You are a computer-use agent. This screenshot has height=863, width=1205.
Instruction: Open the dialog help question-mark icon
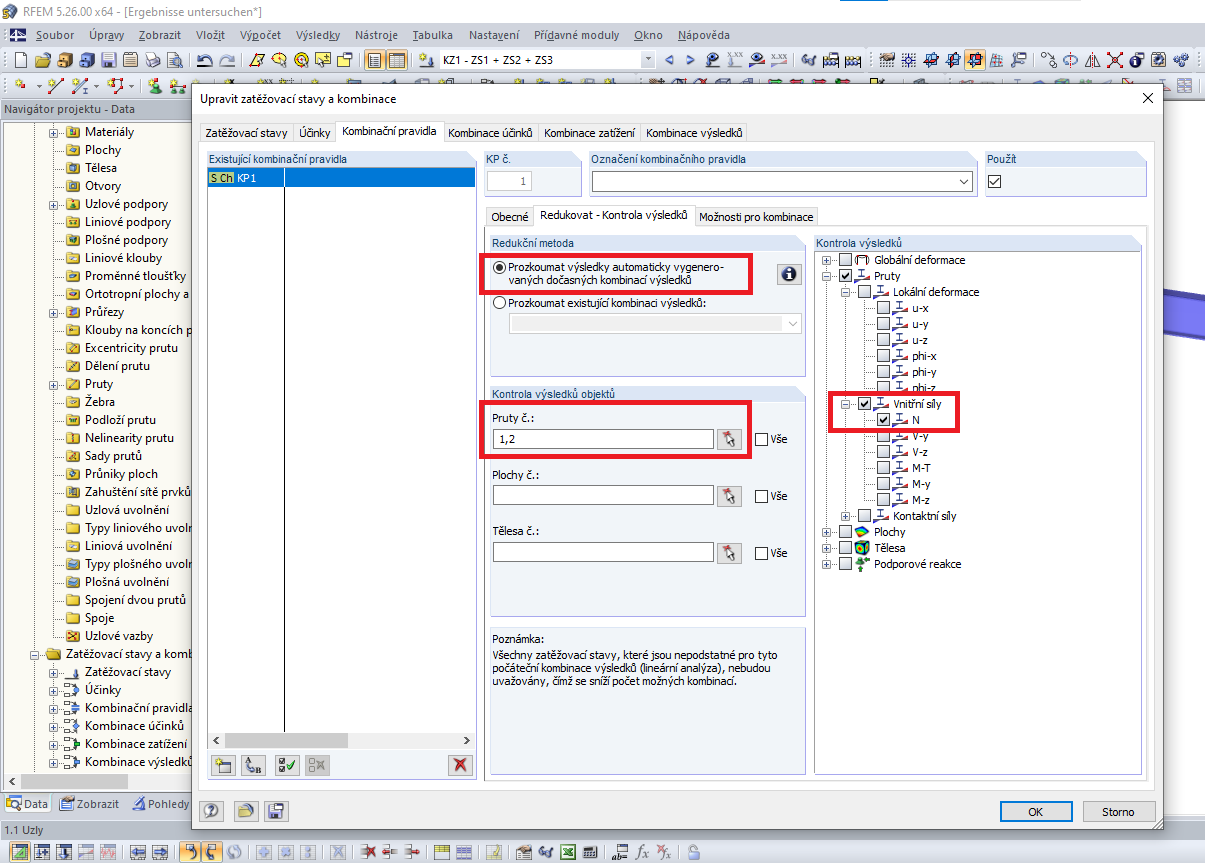point(211,810)
